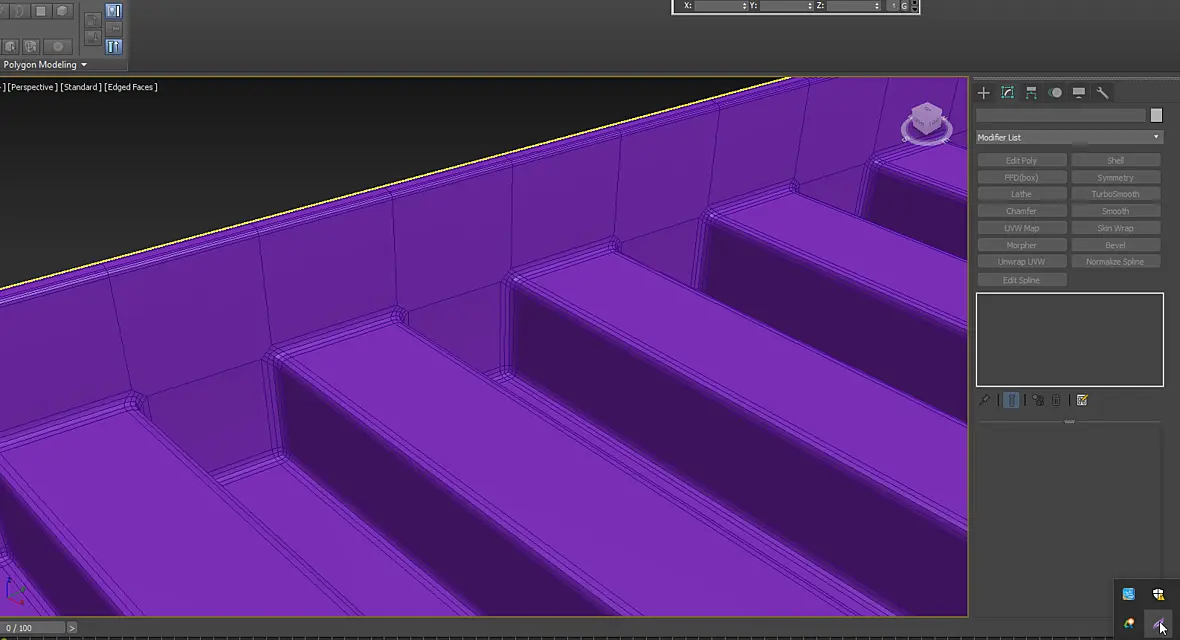Apply the Shell modifier
This screenshot has width=1180, height=640.
coord(1115,160)
